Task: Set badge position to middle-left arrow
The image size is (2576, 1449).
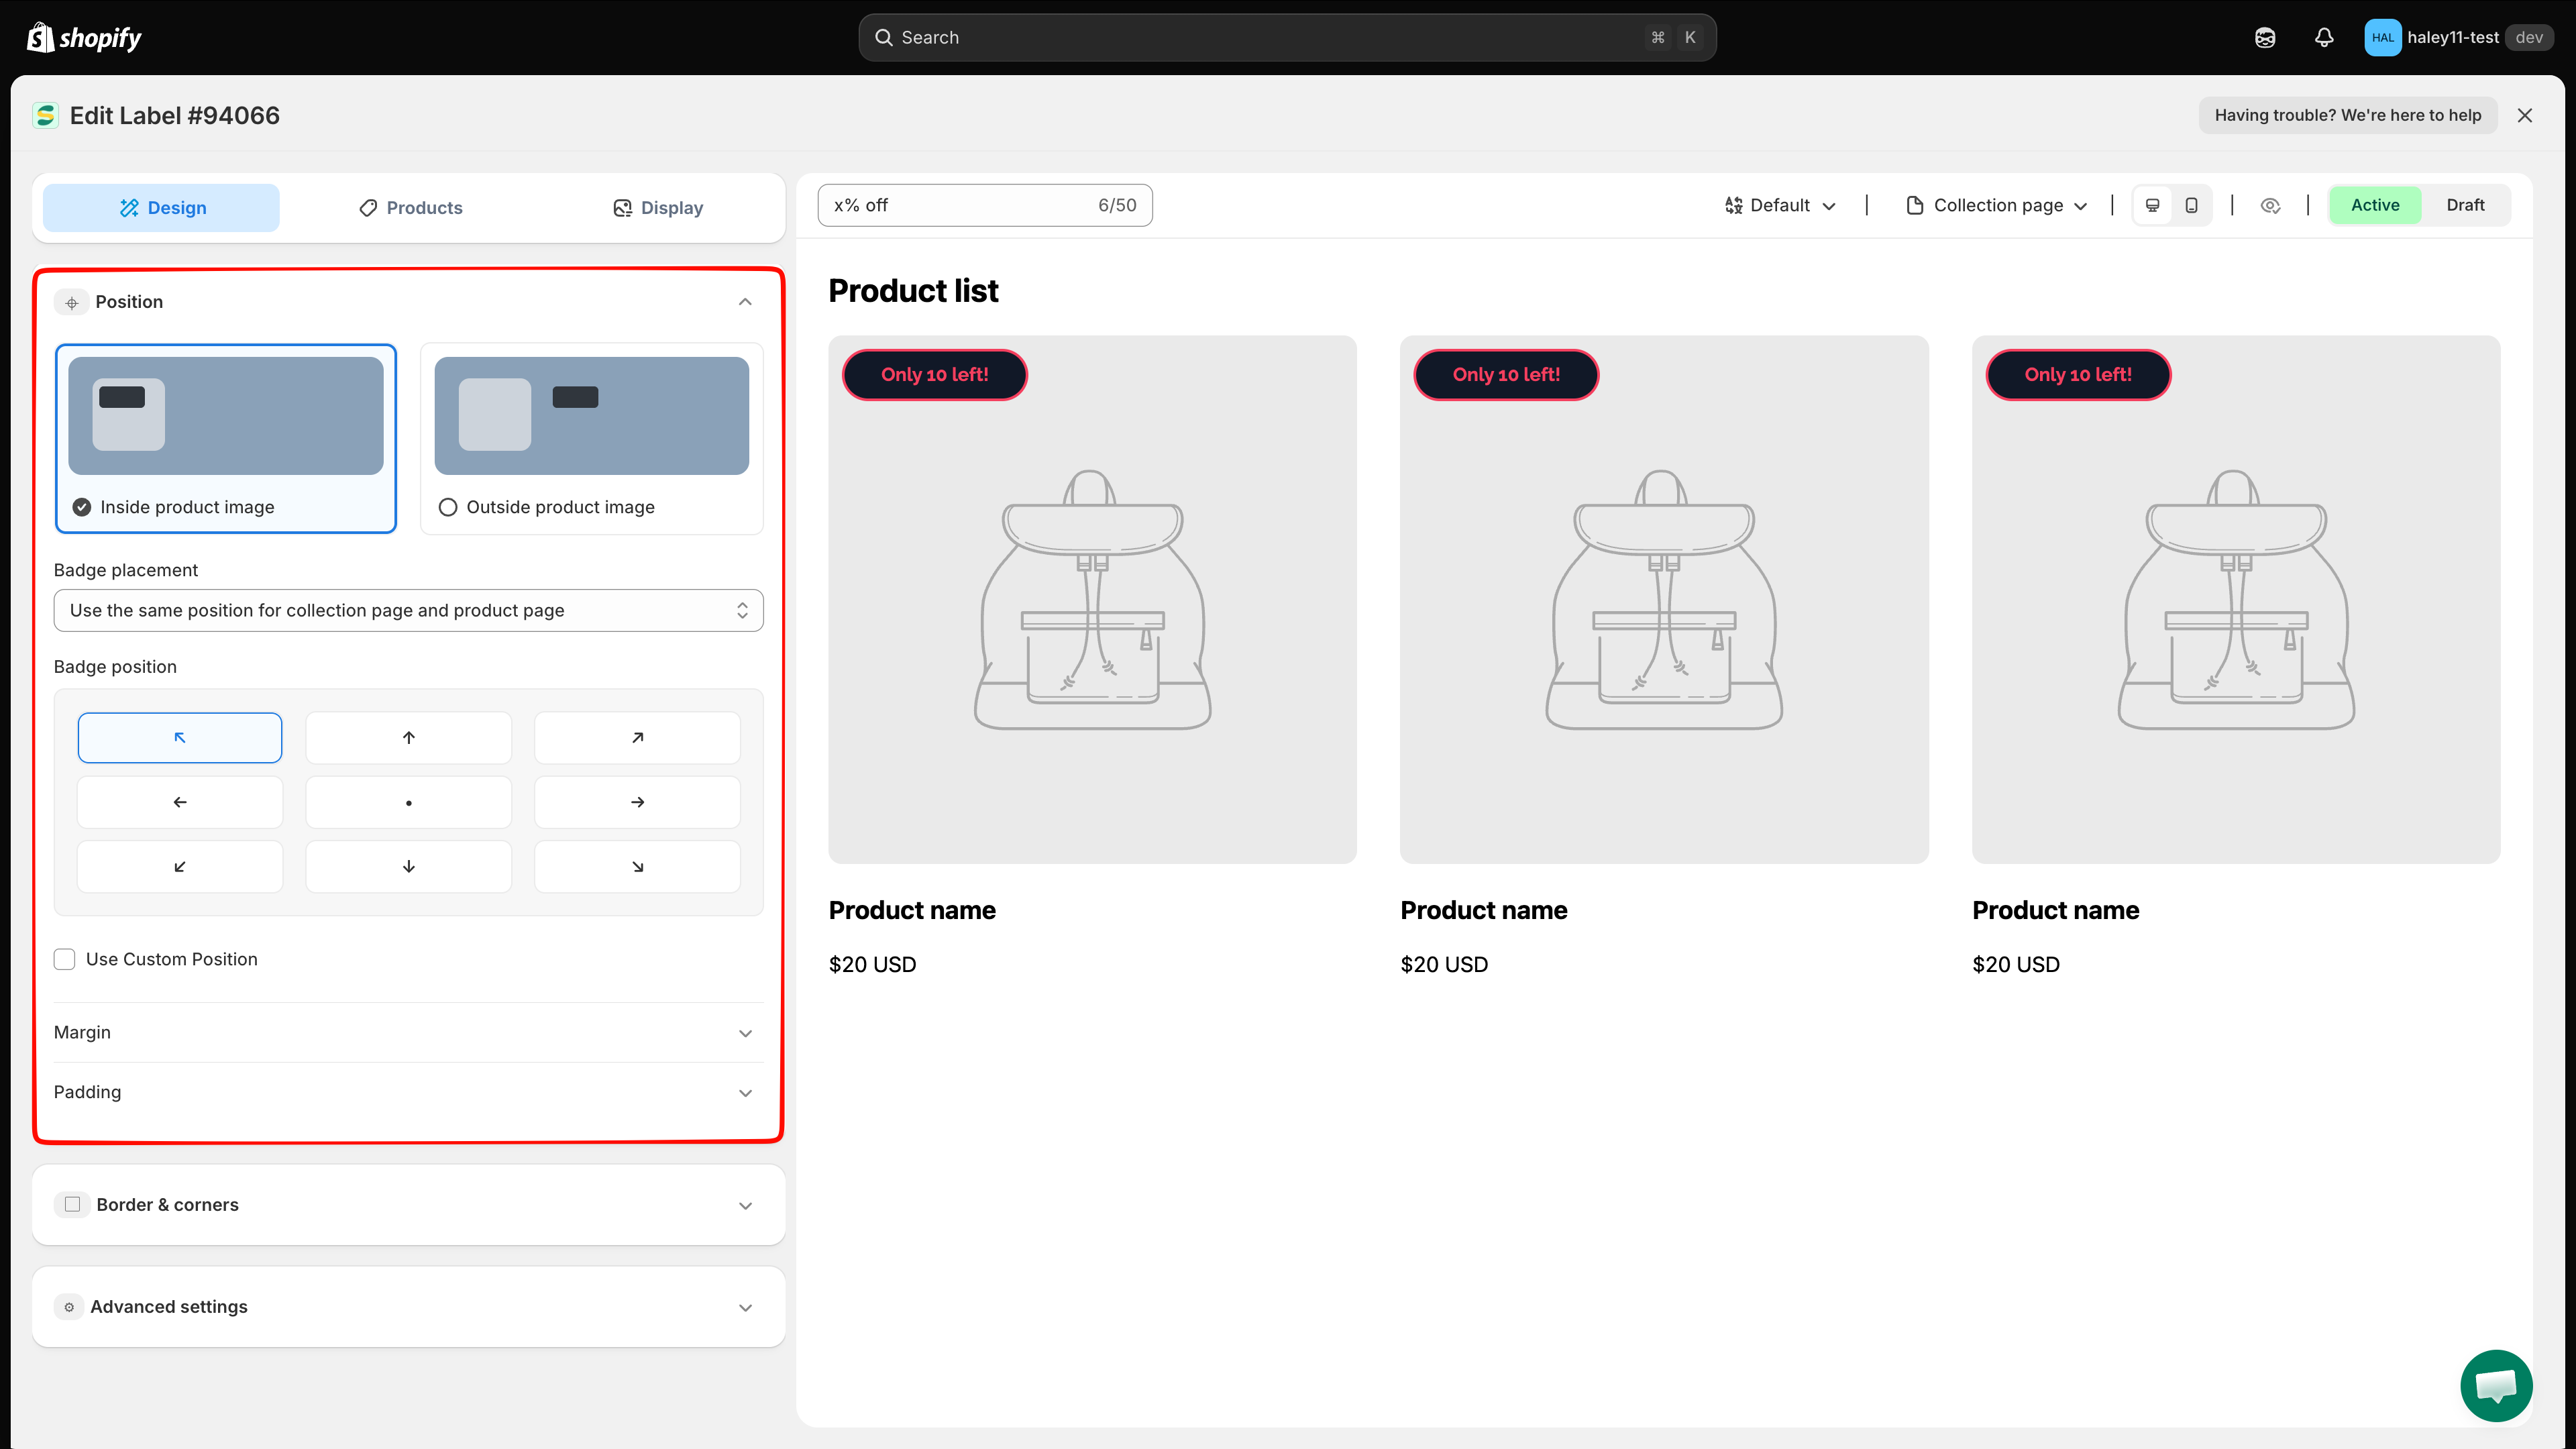Action: (180, 802)
